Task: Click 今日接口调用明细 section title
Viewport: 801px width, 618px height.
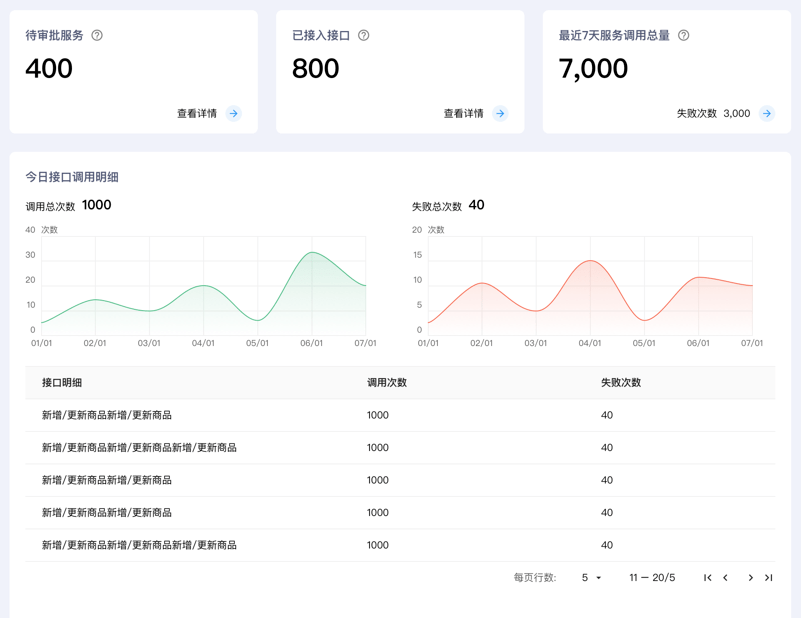Action: click(72, 177)
